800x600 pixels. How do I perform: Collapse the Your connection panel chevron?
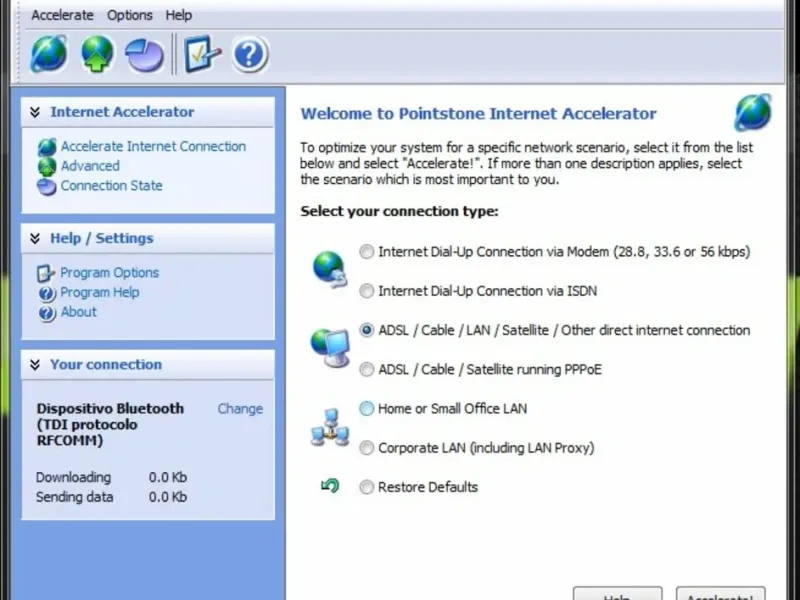point(35,365)
